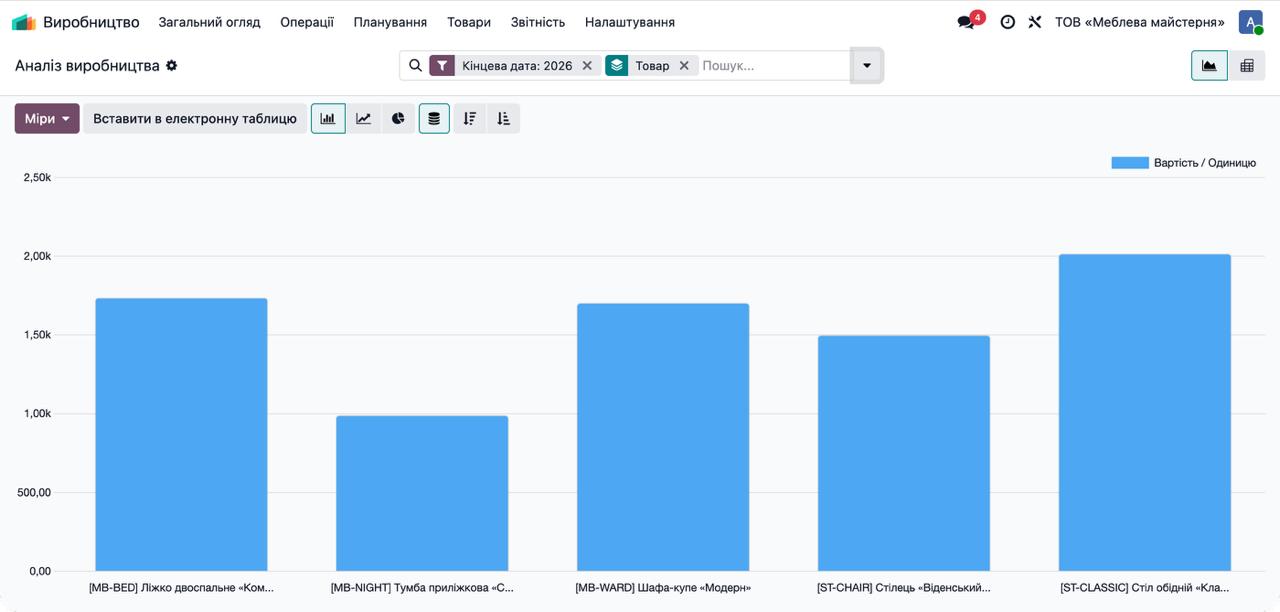Open the ТОВ «Меблева майстерня» company switcher

[1140, 22]
